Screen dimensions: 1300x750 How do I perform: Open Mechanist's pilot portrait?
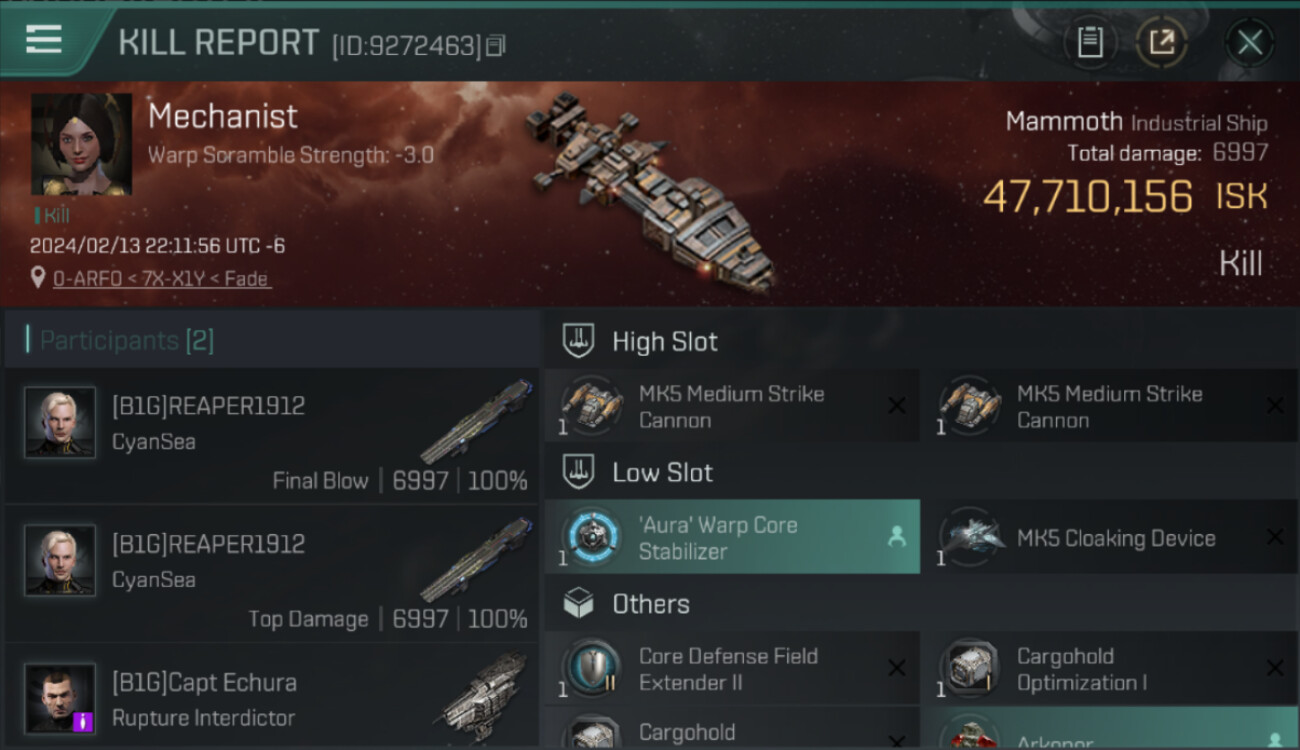pos(81,144)
